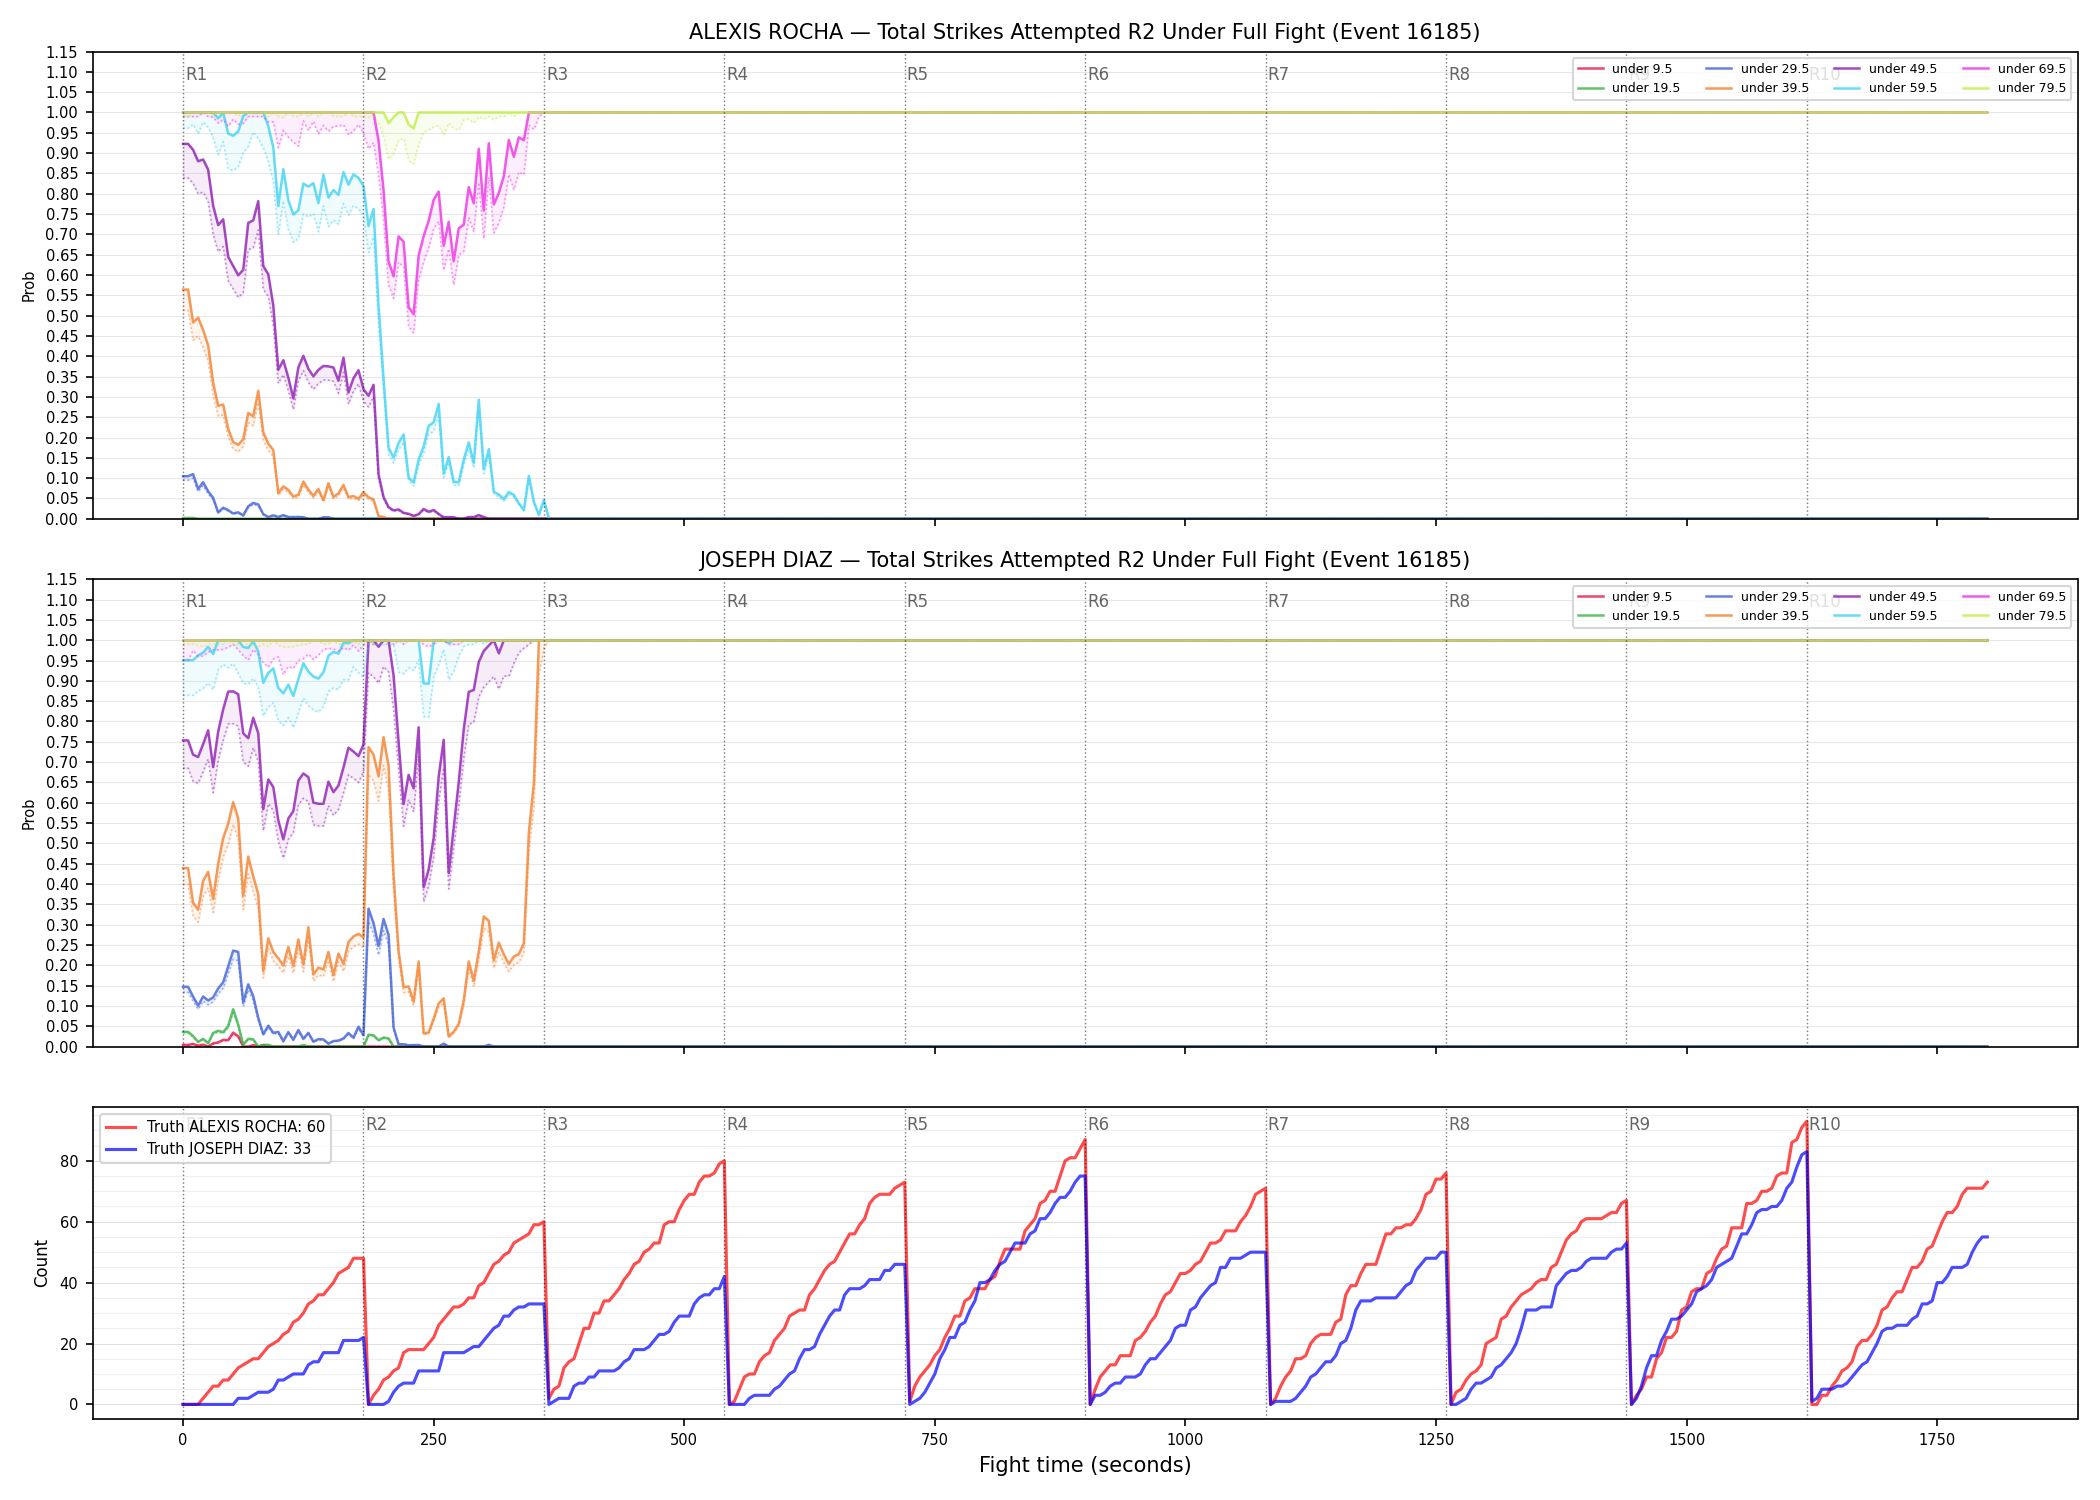Click the R6 round marker in top chart
Screen dimensions: 2100x1500
[x=1098, y=74]
